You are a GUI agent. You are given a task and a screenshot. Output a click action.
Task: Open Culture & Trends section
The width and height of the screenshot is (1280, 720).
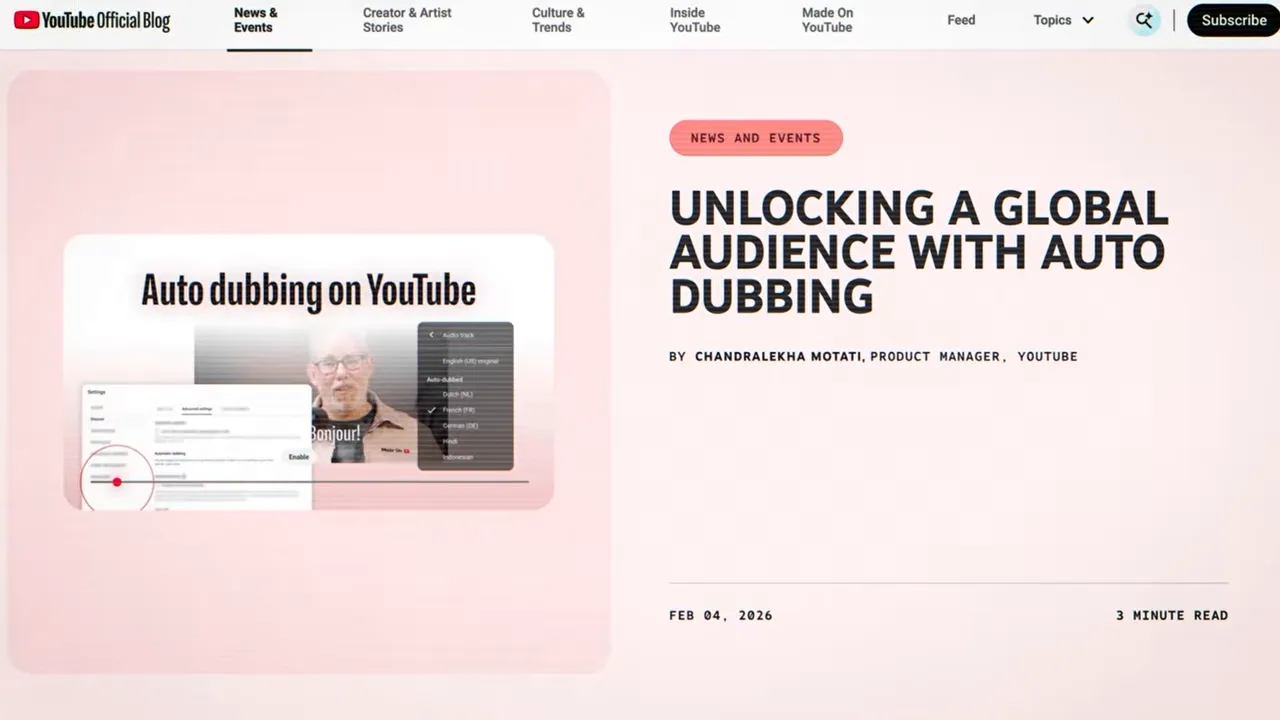pyautogui.click(x=558, y=20)
